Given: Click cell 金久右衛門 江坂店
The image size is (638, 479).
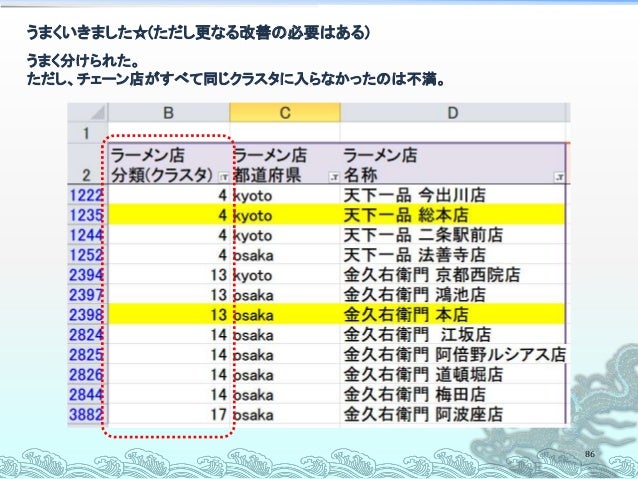Looking at the screenshot, I should point(452,335).
